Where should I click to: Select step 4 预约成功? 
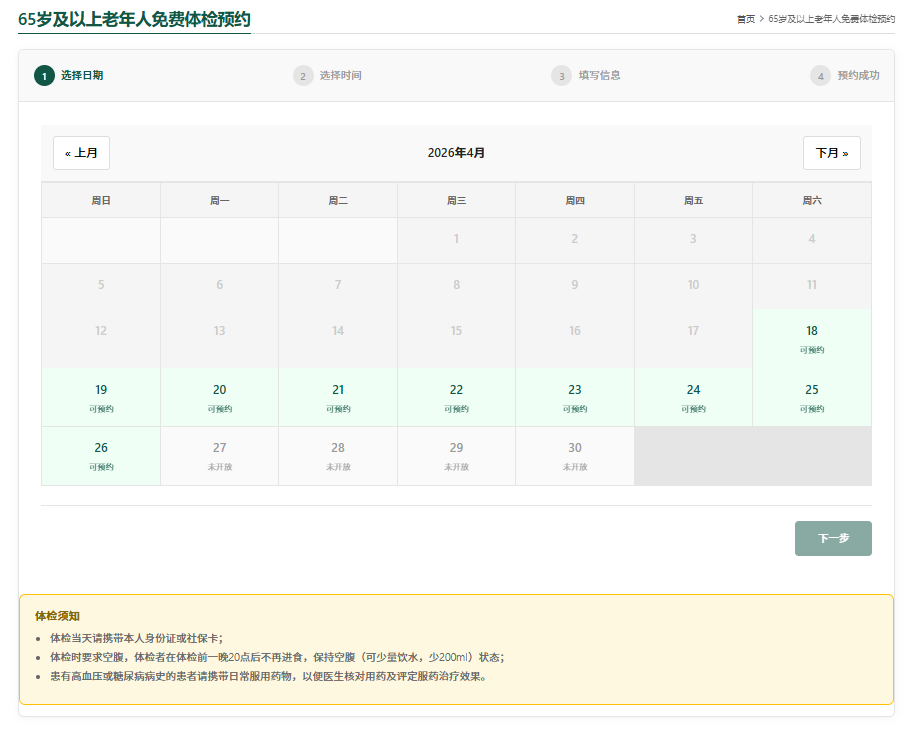pos(845,76)
